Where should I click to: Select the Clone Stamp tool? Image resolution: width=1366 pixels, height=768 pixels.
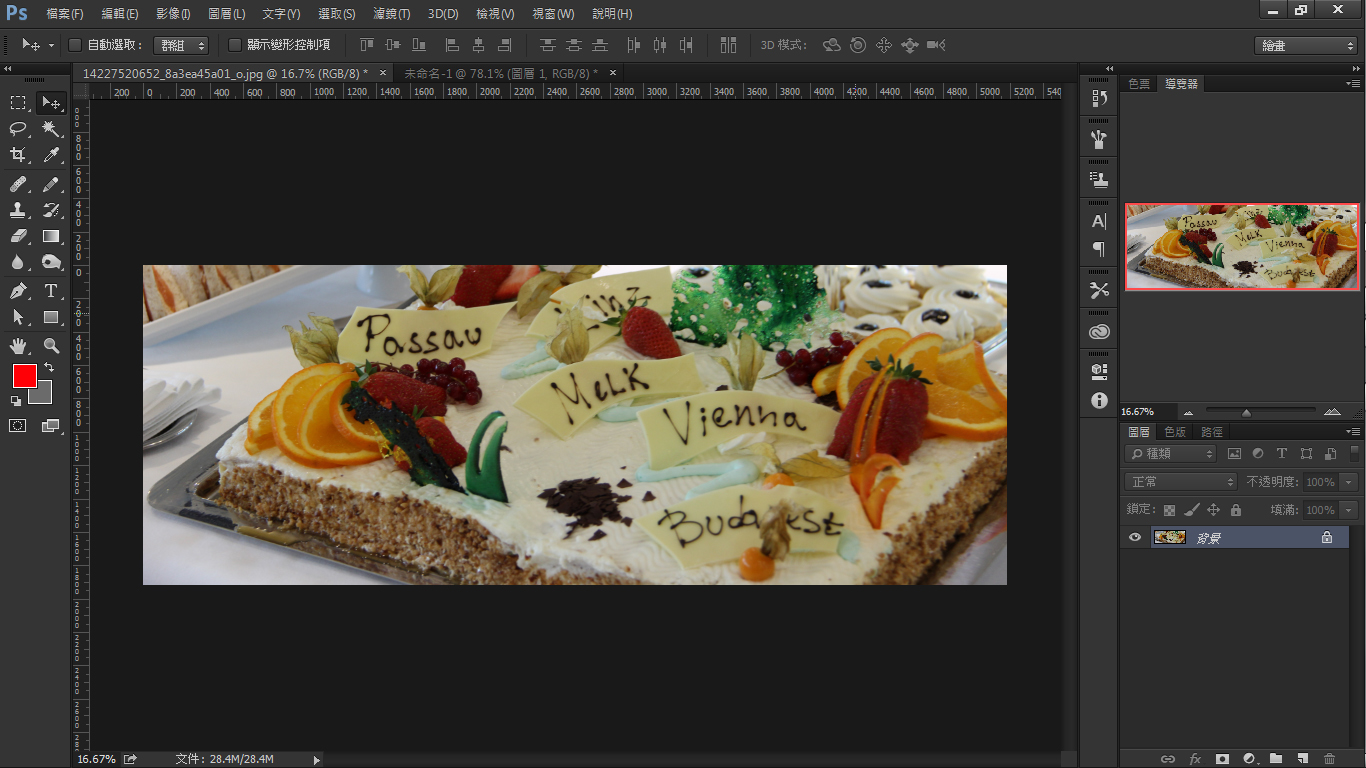(18, 210)
